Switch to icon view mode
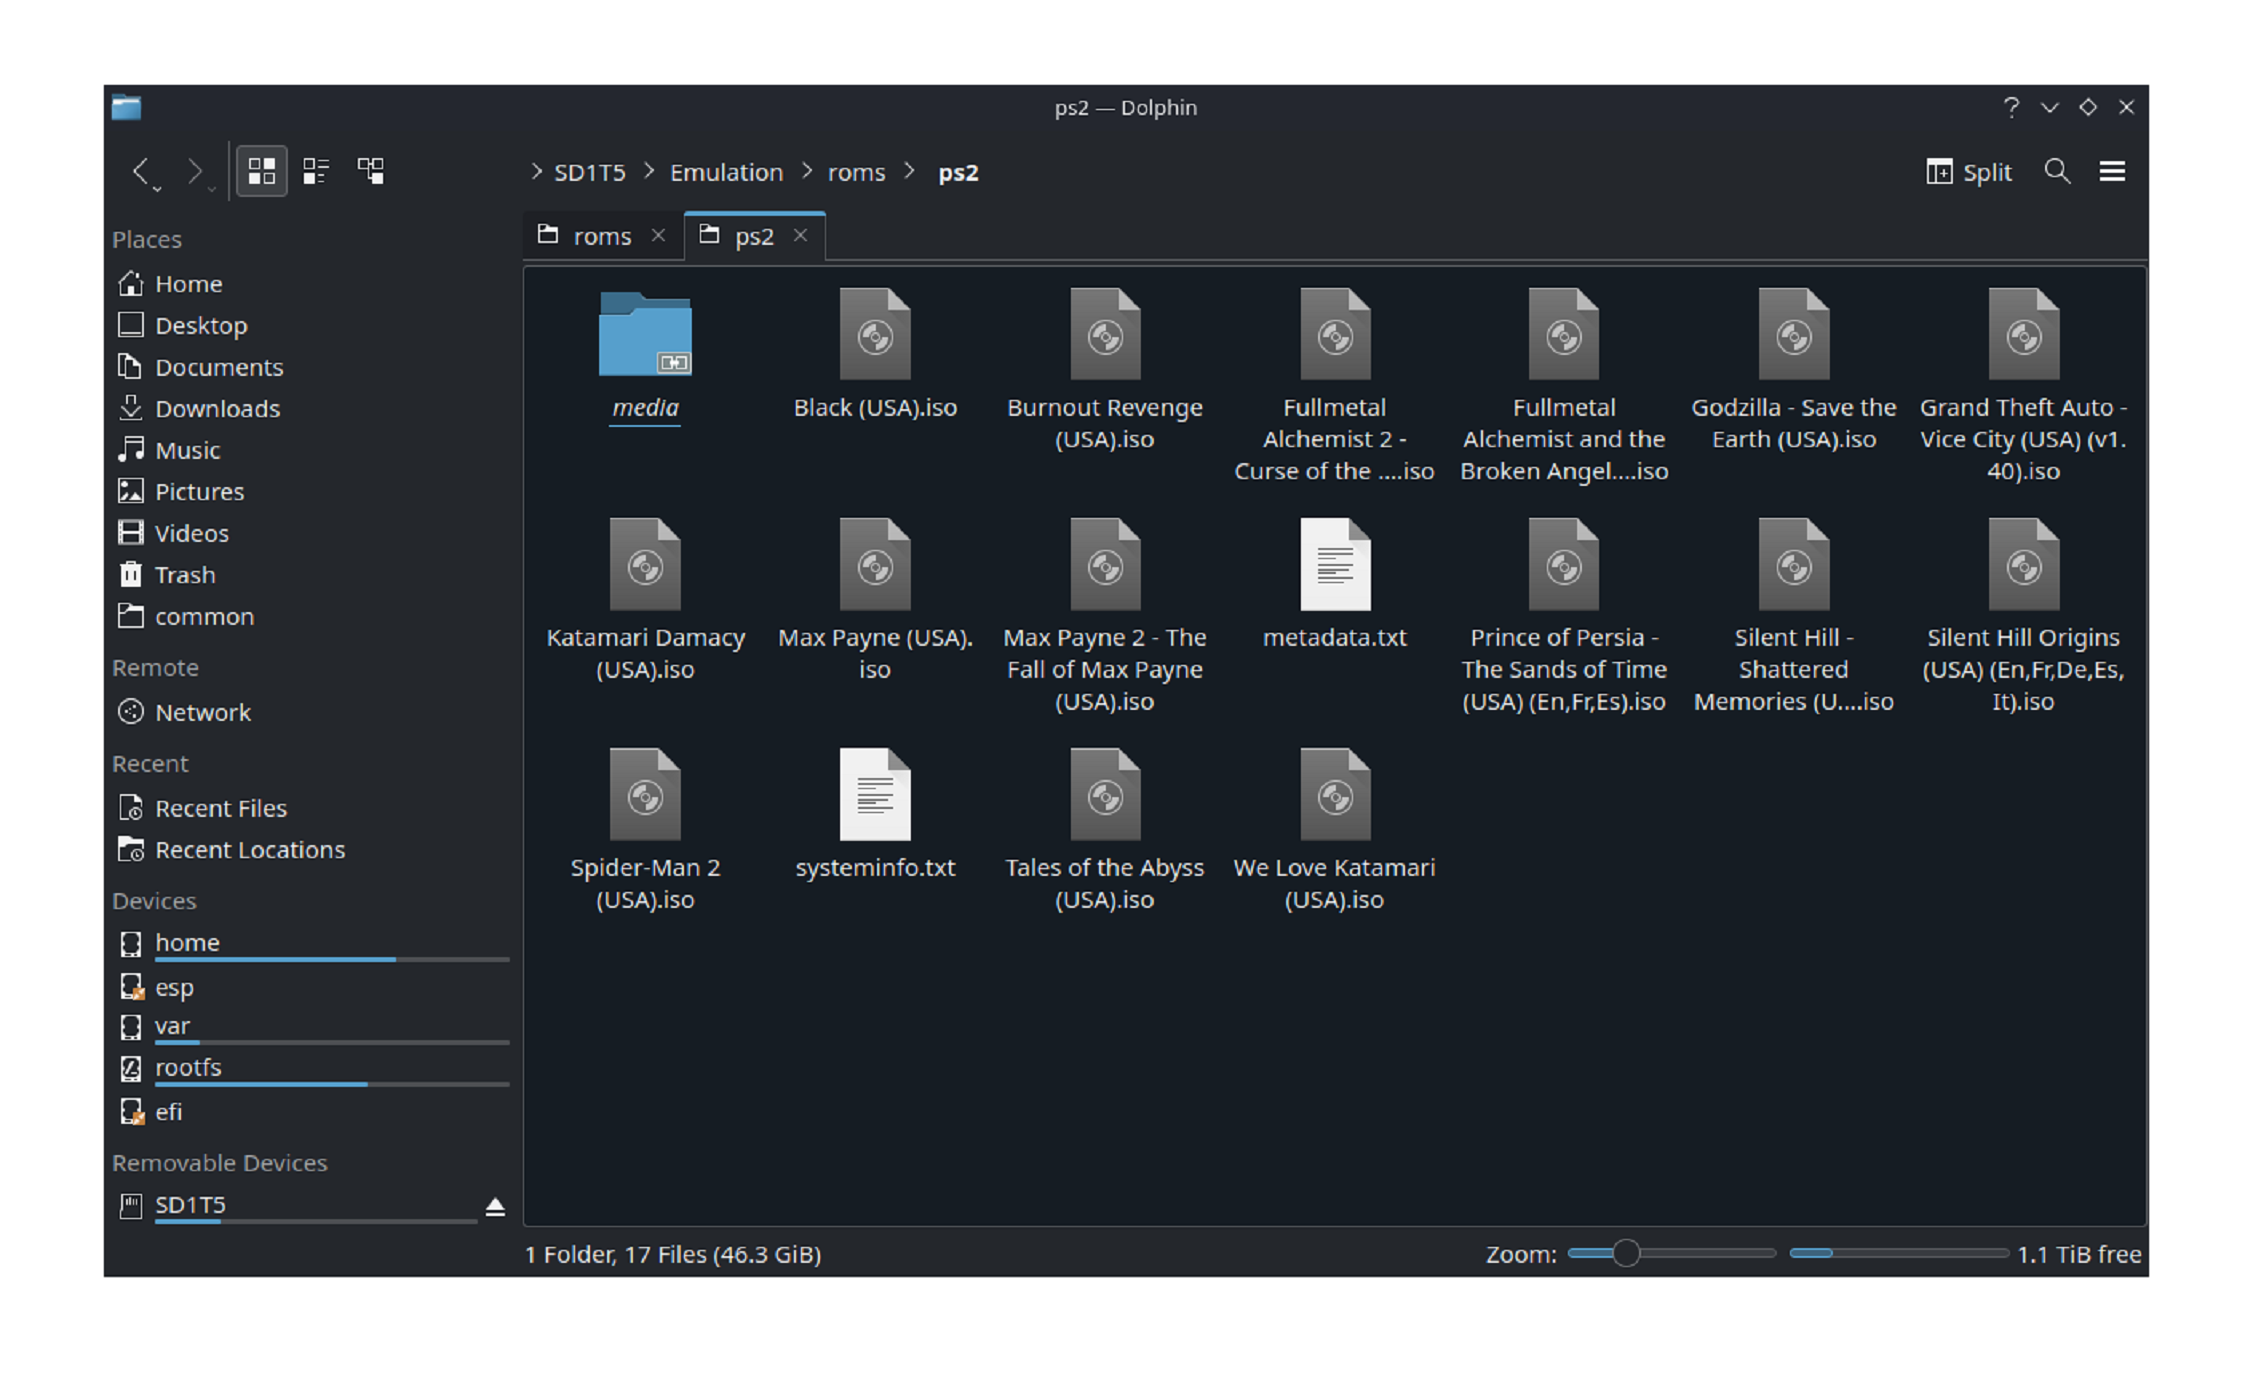The height and width of the screenshot is (1400, 2253). point(263,173)
